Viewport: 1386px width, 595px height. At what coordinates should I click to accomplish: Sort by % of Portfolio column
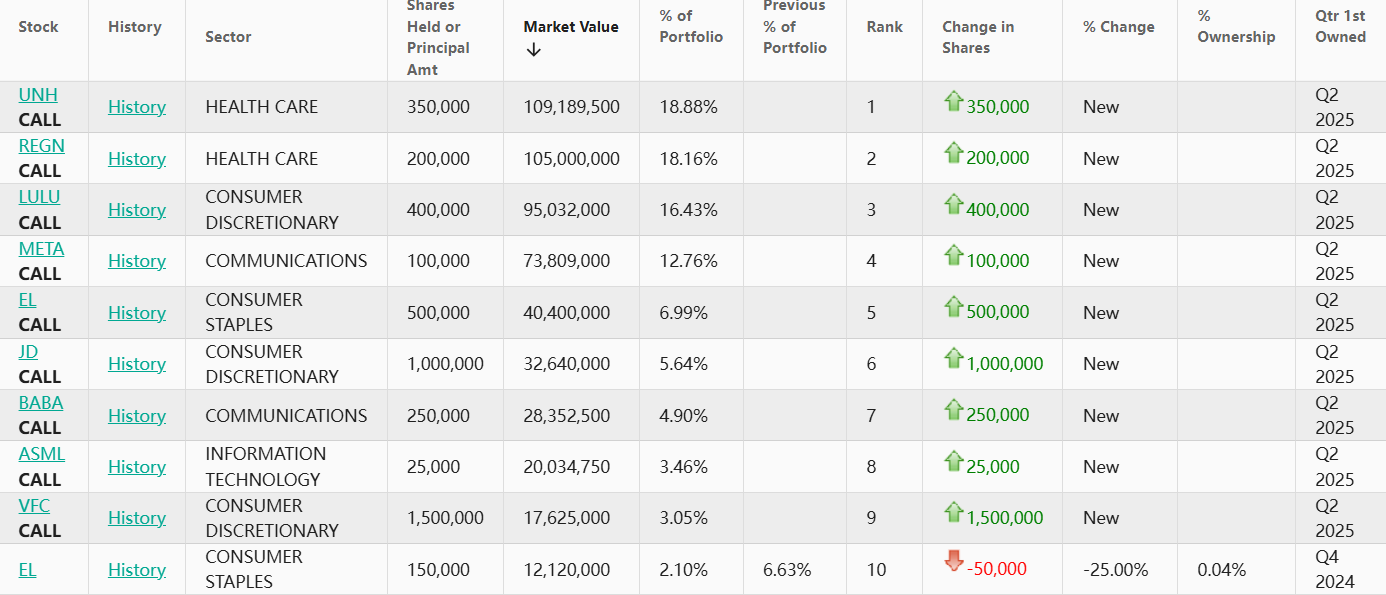690,26
